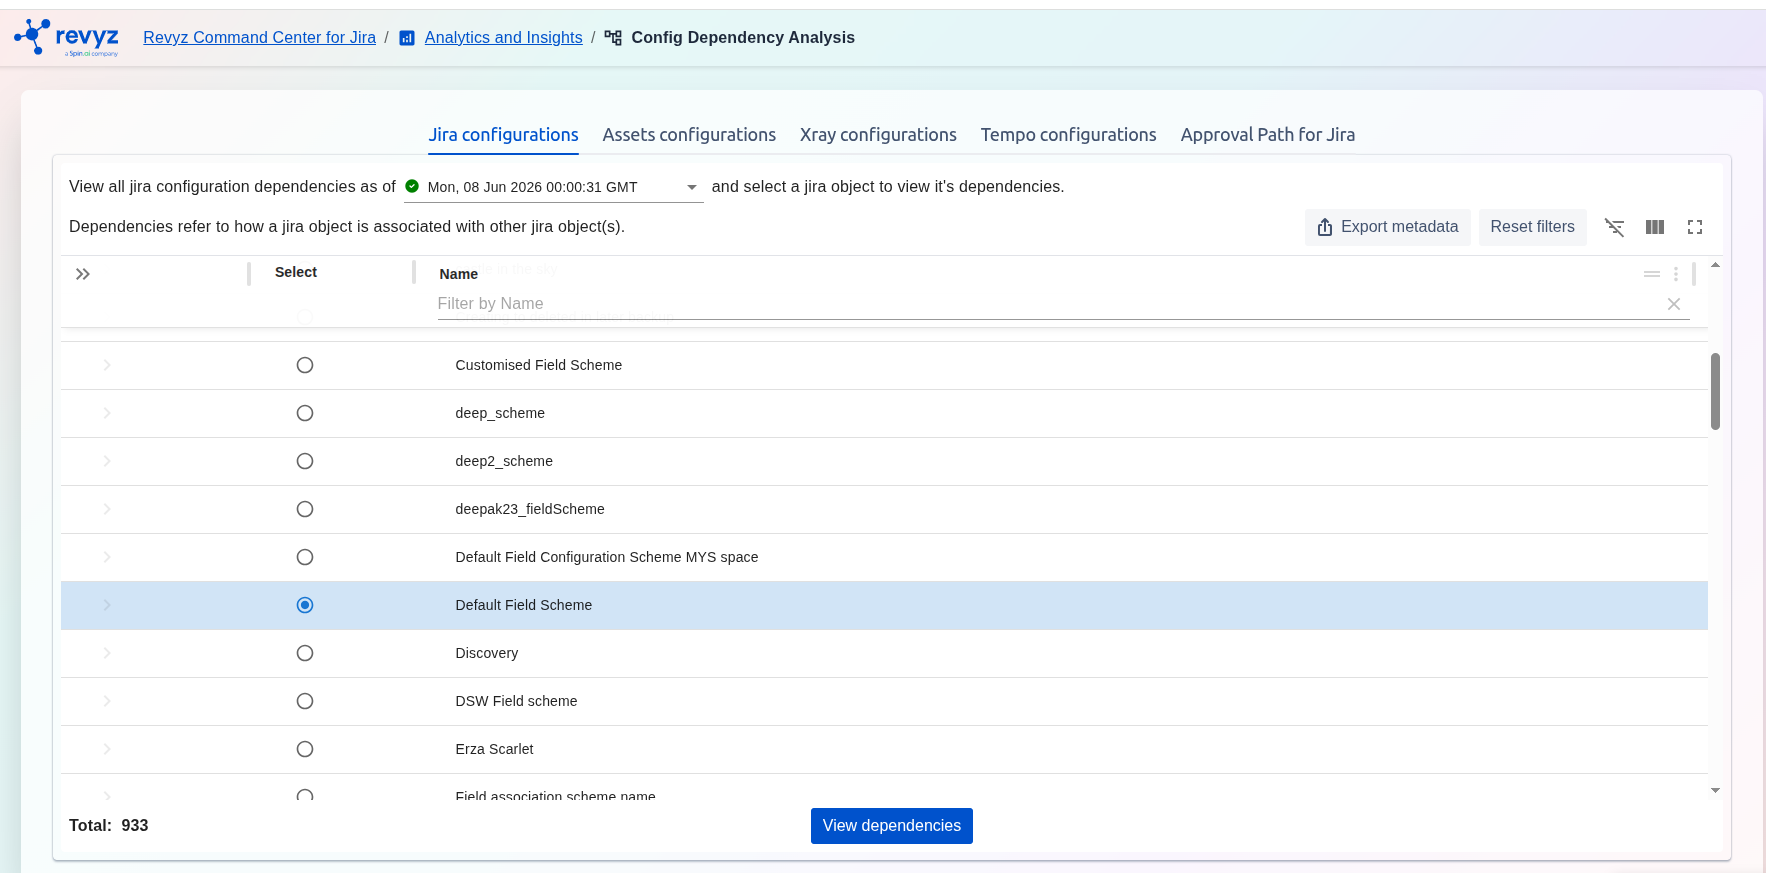Select deepak23_fieldScheme radio button
The width and height of the screenshot is (1766, 873).
click(305, 509)
